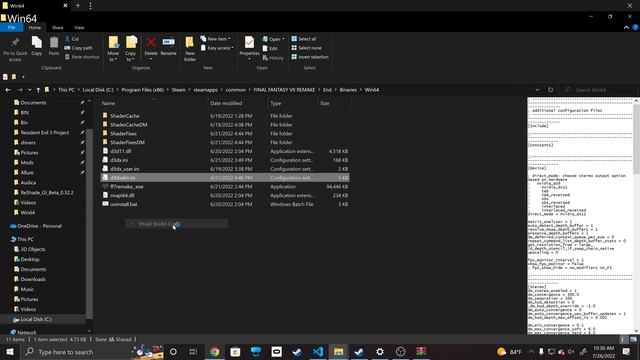Image resolution: width=640 pixels, height=360 pixels.
Task: Expand the address bar history dropdown
Action: tap(537, 90)
